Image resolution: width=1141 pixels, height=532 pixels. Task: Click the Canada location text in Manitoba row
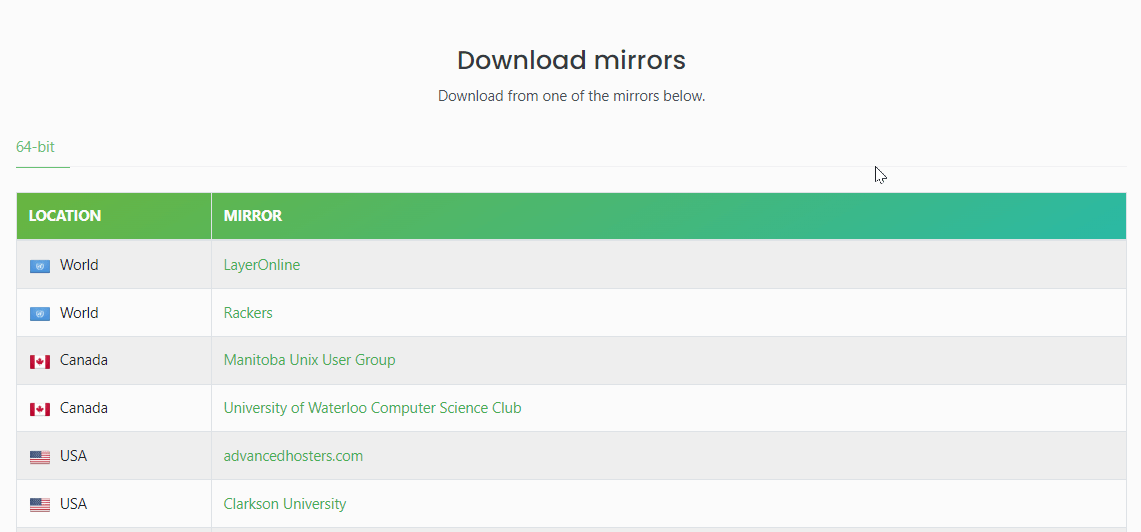[84, 360]
